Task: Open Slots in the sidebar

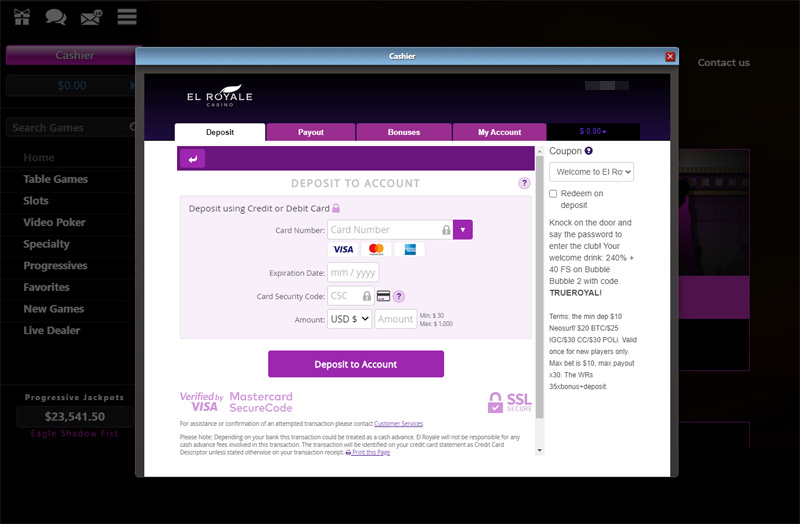Action: tap(36, 201)
